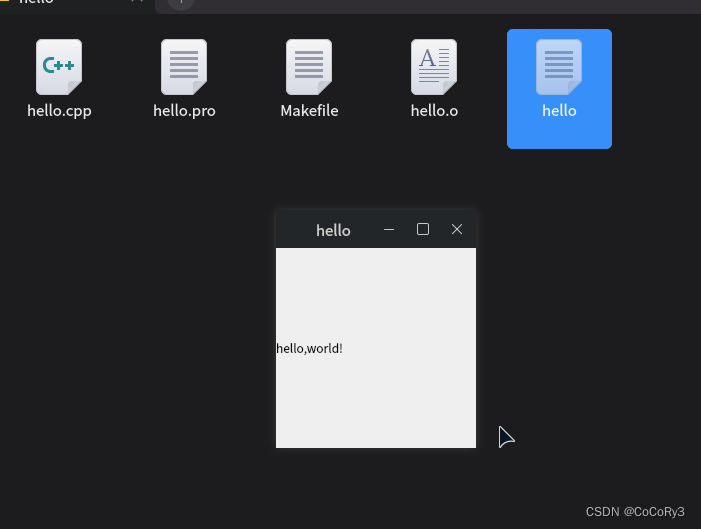Select the highlighted hello executable icon
This screenshot has height=529, width=701.
tap(559, 67)
